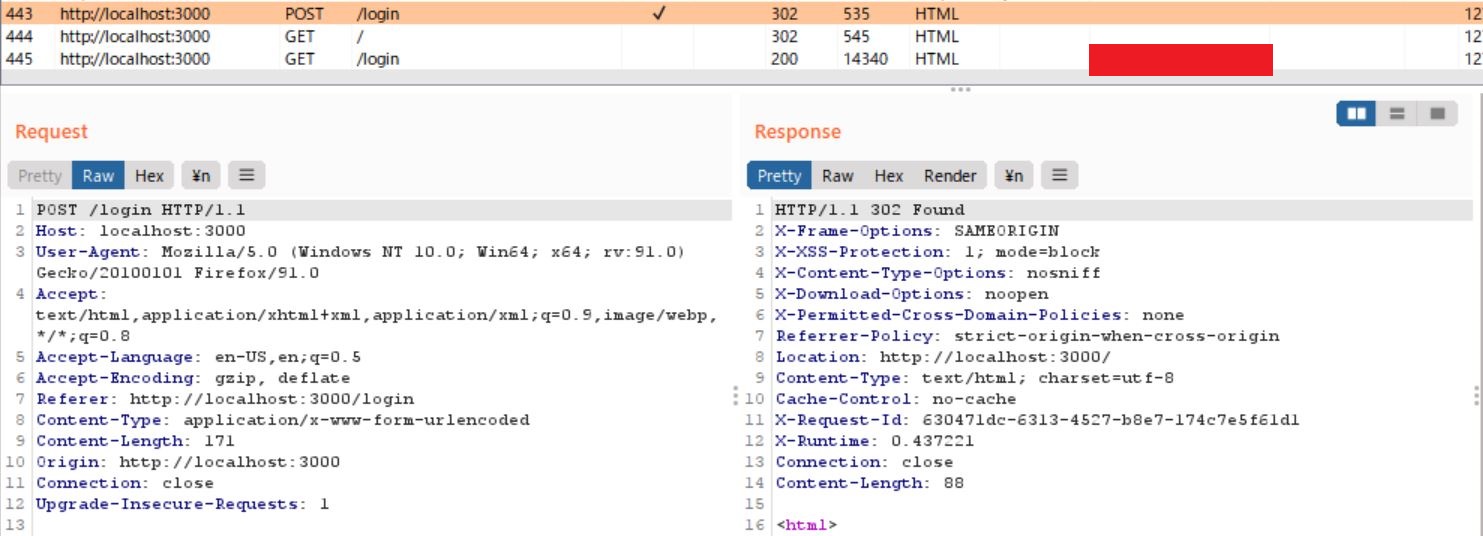
Task: Click the 'HTTP/1.1 302 Found' status line
Action: coord(870,210)
